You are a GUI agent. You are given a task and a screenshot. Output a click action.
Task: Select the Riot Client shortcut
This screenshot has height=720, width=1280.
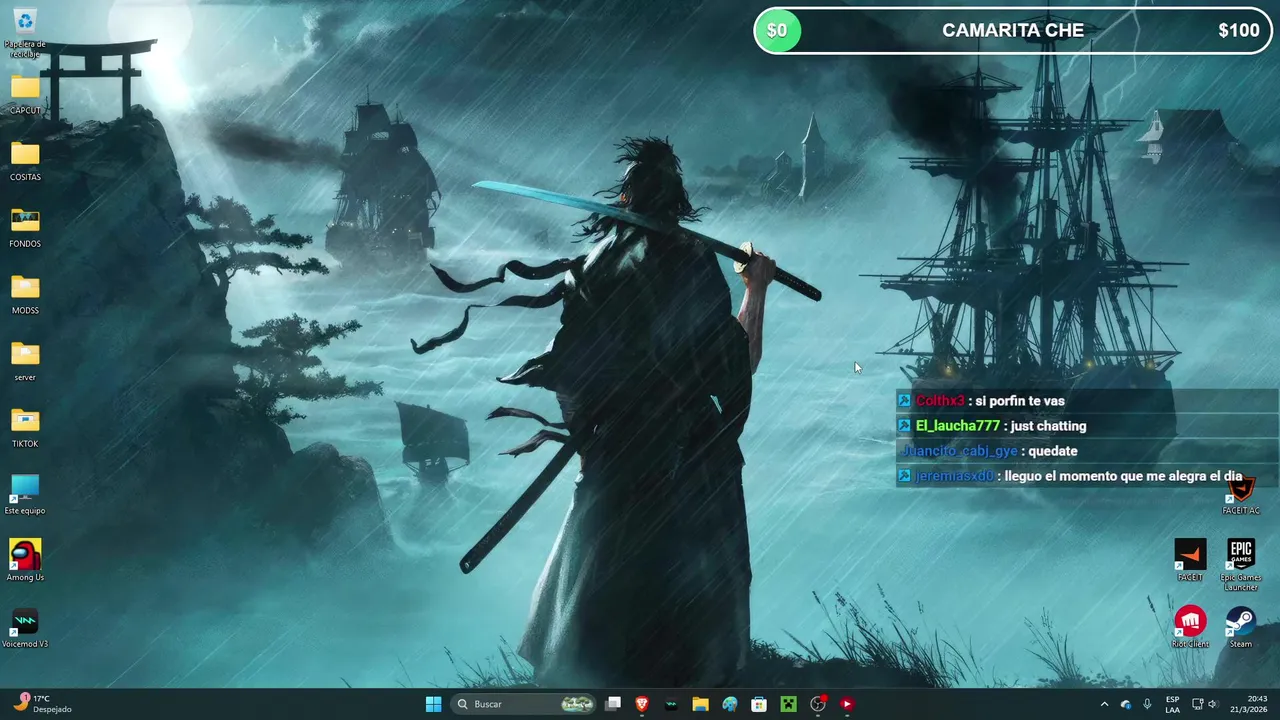pyautogui.click(x=1190, y=628)
